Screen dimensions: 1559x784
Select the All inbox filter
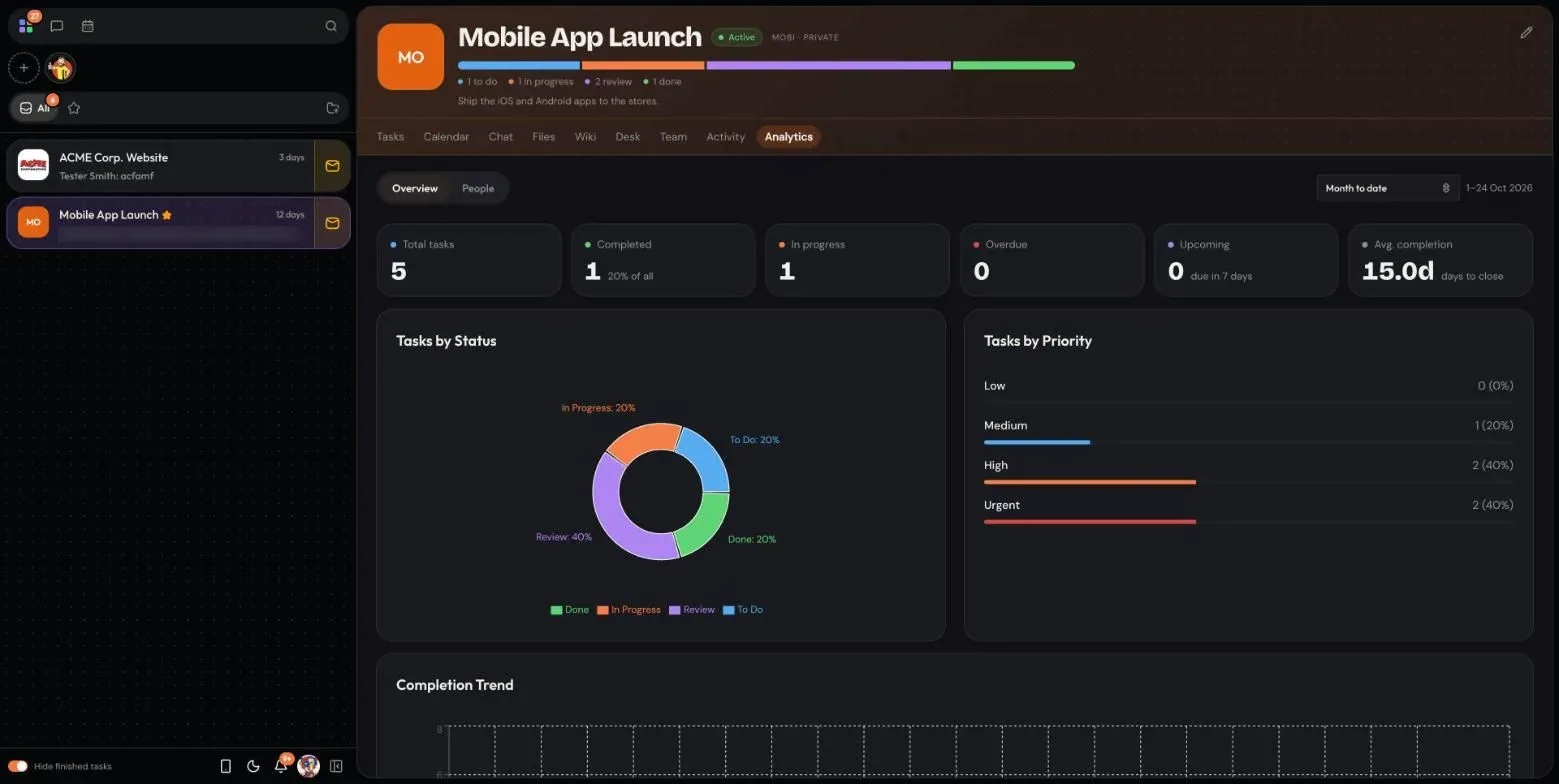coord(35,108)
